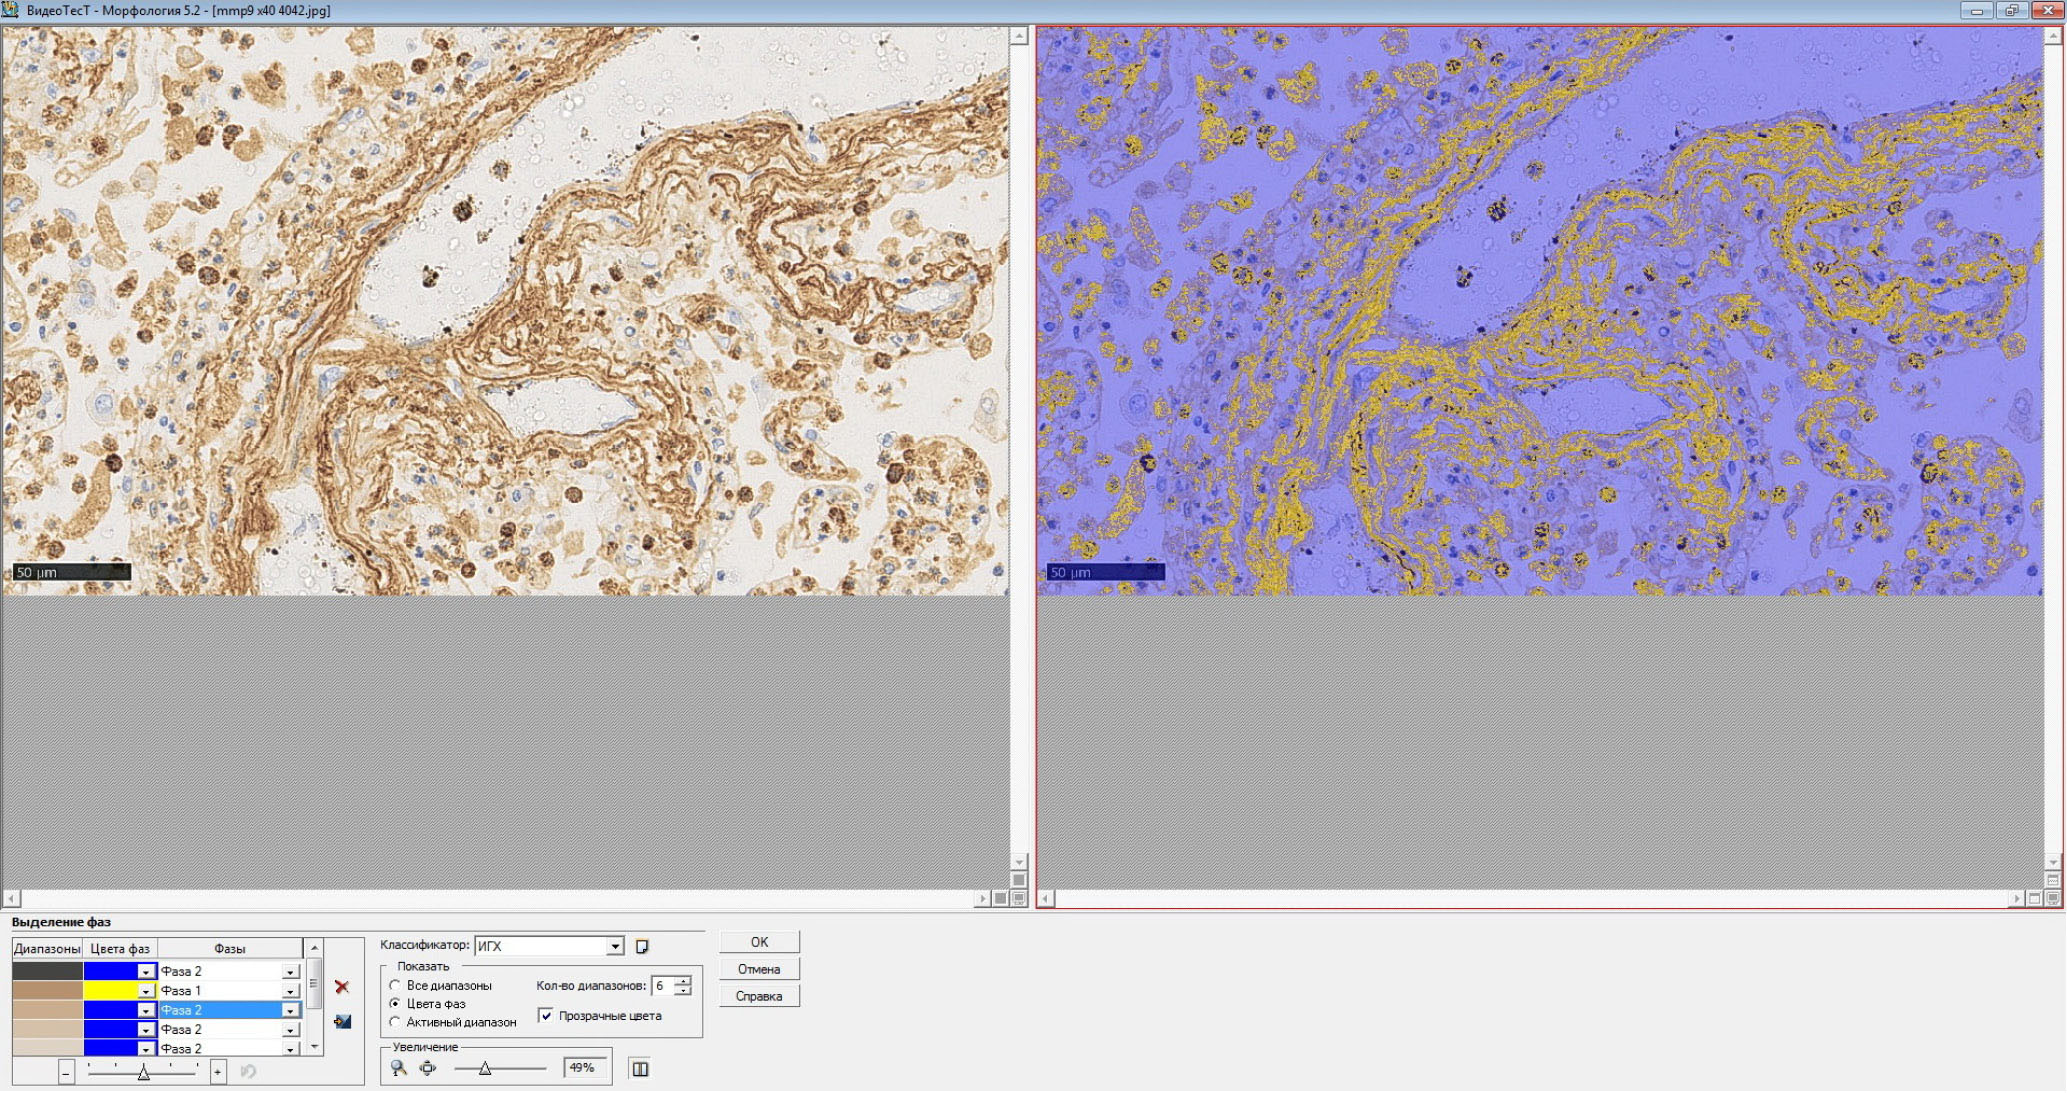Open the 'Фаза 1' phase dropdown

pyautogui.click(x=290, y=991)
